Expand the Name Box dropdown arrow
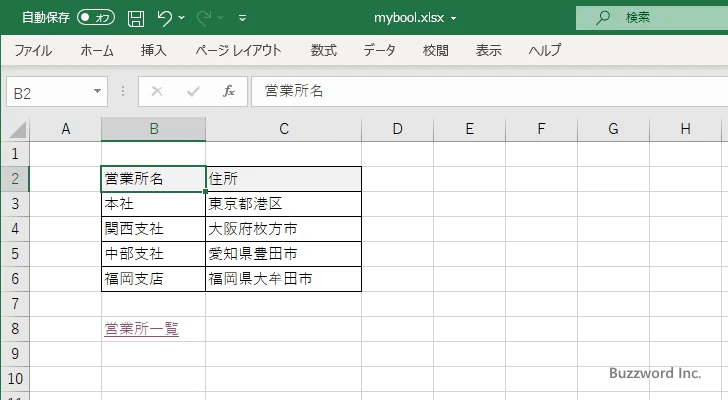The width and height of the screenshot is (728, 400). [97, 91]
